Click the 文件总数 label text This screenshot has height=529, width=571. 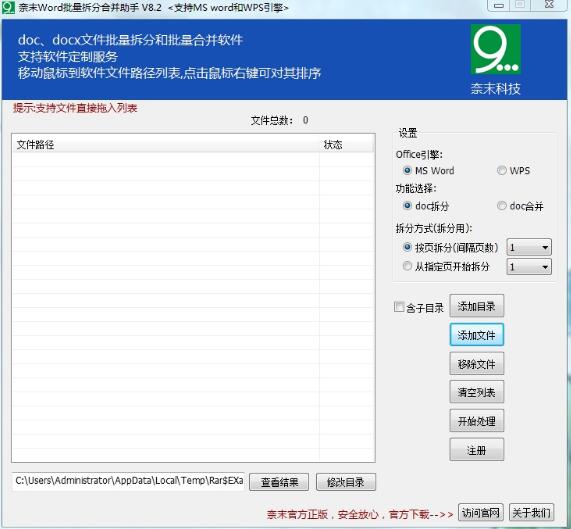coord(272,120)
